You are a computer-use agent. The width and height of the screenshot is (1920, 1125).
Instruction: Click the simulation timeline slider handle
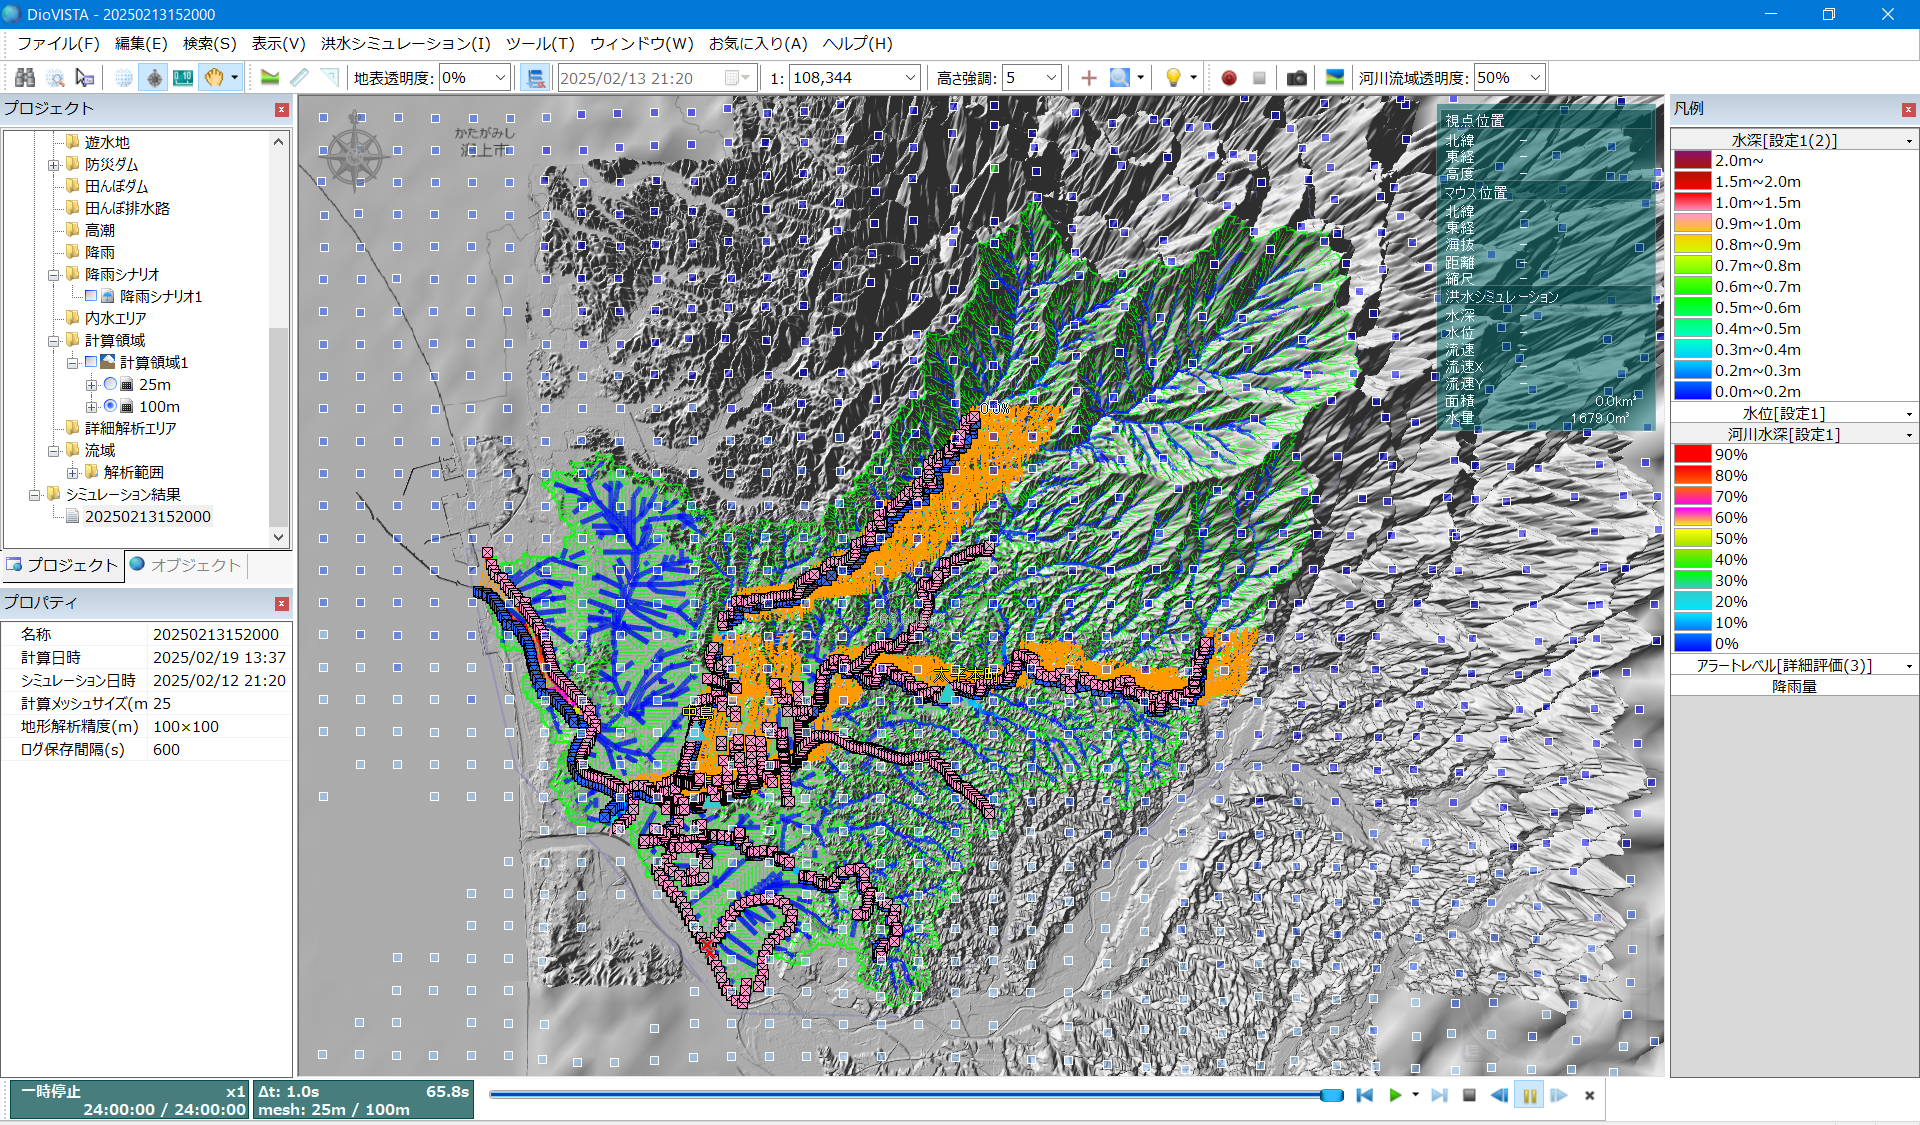pos(1331,1096)
